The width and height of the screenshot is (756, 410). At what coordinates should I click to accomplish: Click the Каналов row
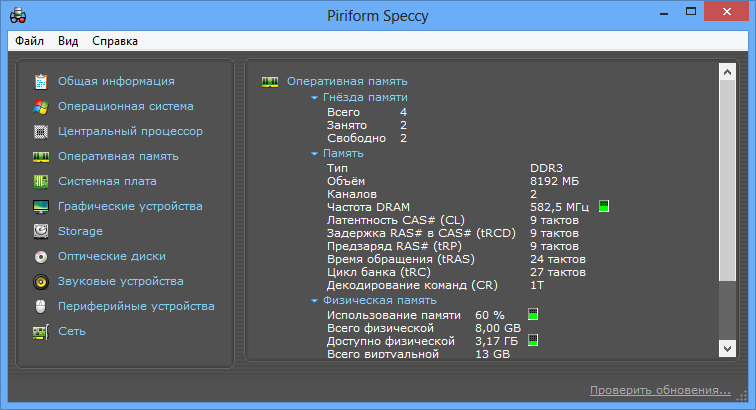[x=432, y=194]
